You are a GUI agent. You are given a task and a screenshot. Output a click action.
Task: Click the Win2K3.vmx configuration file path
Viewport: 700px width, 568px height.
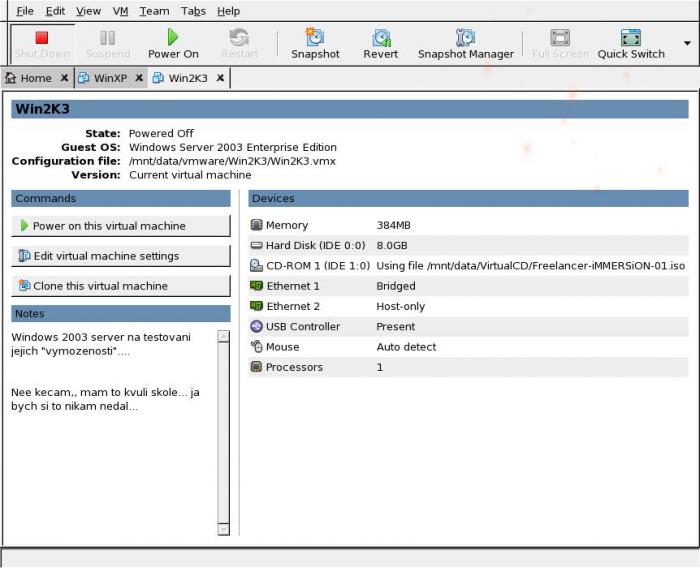pos(232,161)
